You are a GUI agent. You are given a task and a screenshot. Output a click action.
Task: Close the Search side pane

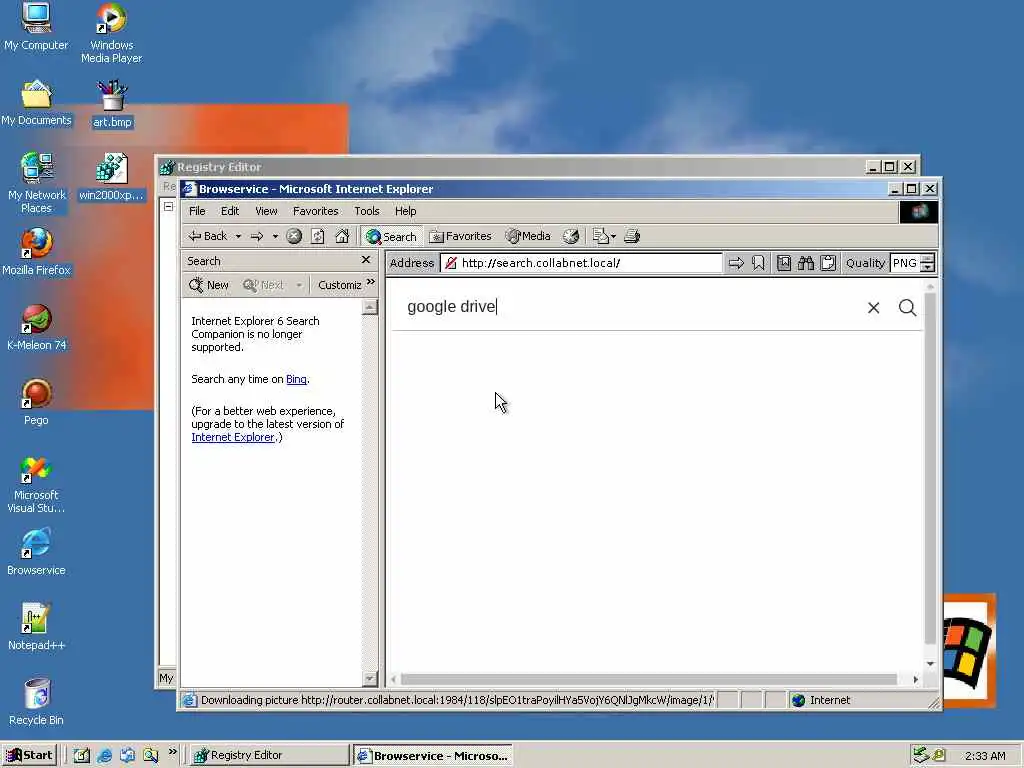366,260
